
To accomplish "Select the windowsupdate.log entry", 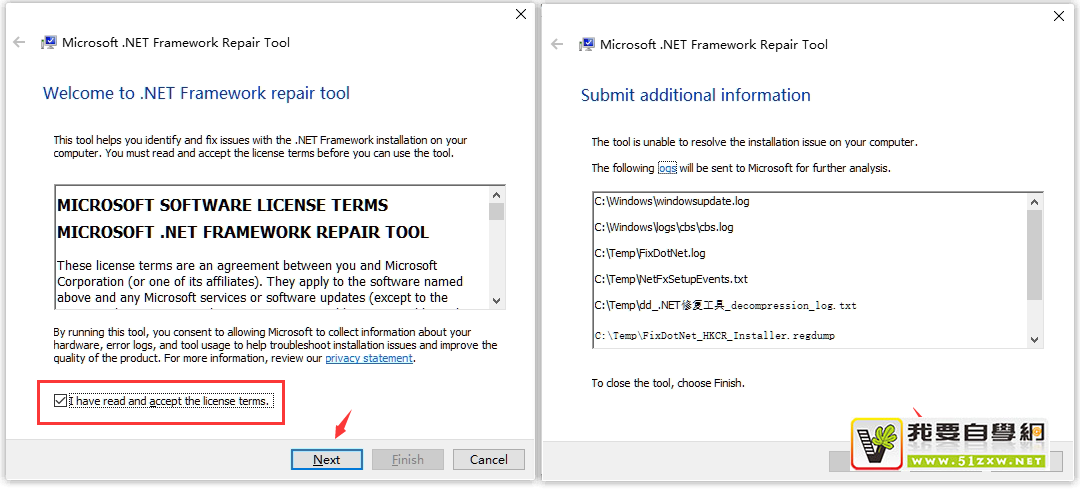I will 672,201.
